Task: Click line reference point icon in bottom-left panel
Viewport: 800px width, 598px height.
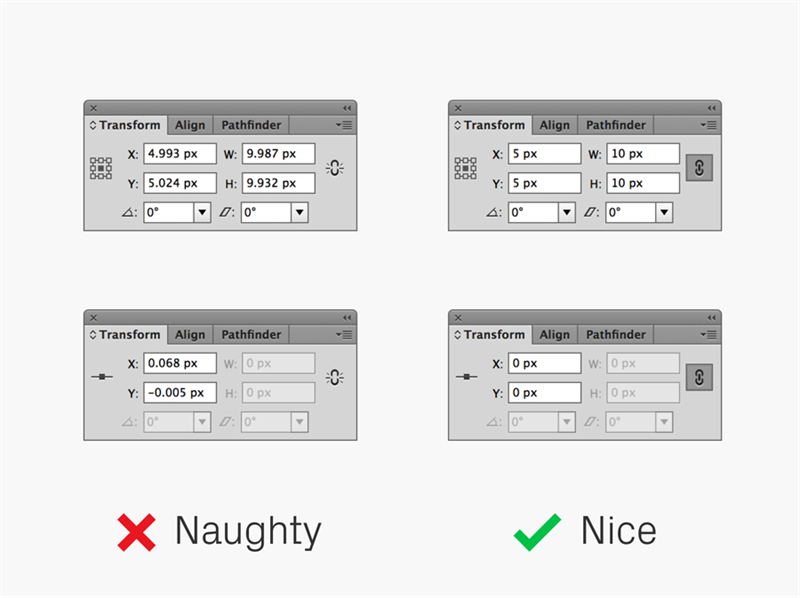Action: pos(102,377)
